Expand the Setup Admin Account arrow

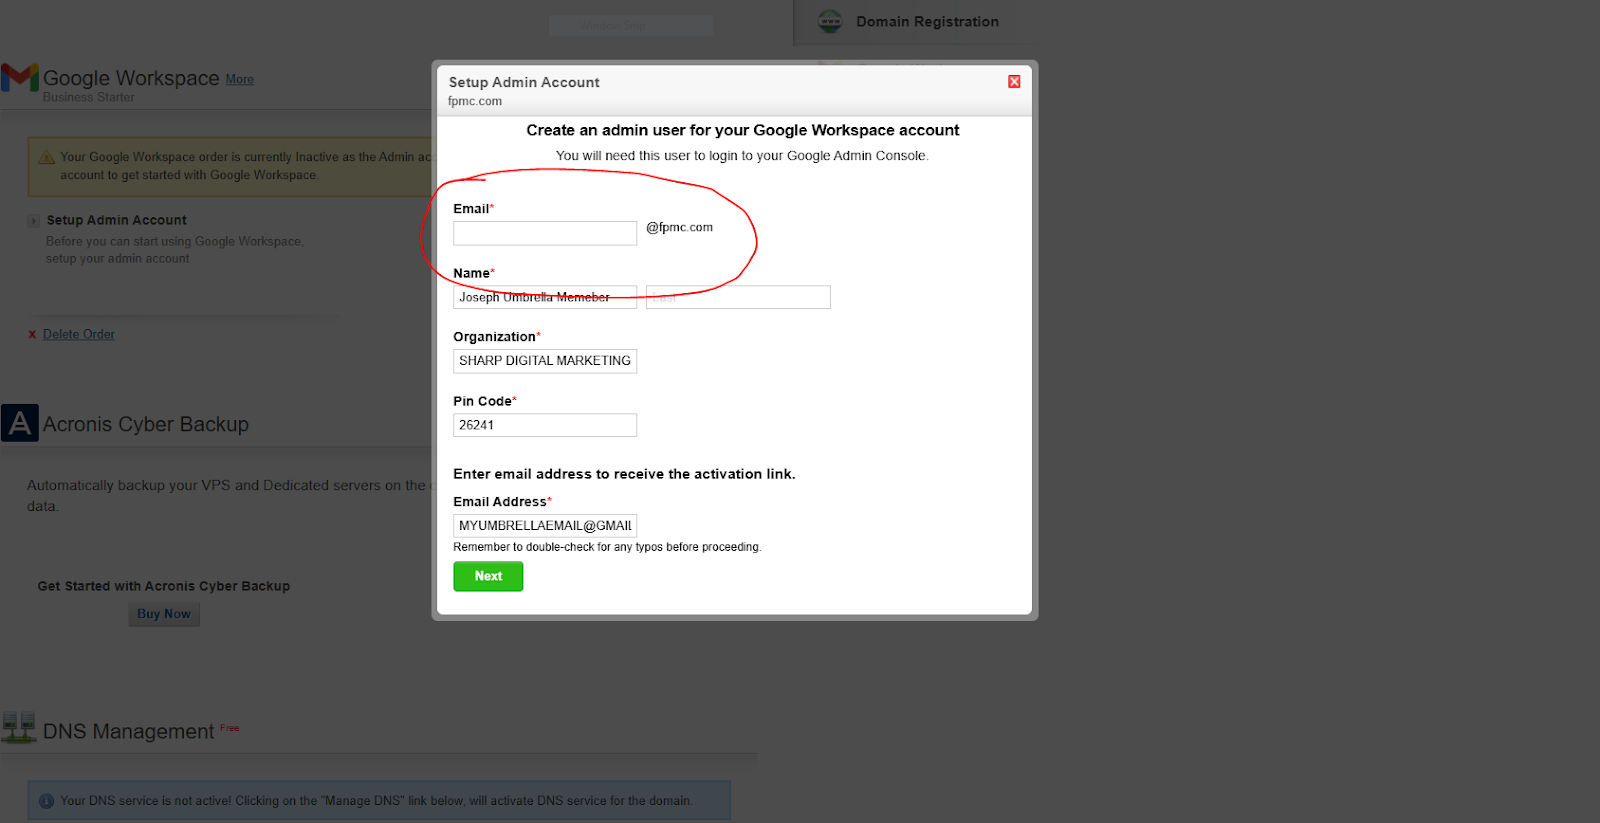tap(34, 221)
